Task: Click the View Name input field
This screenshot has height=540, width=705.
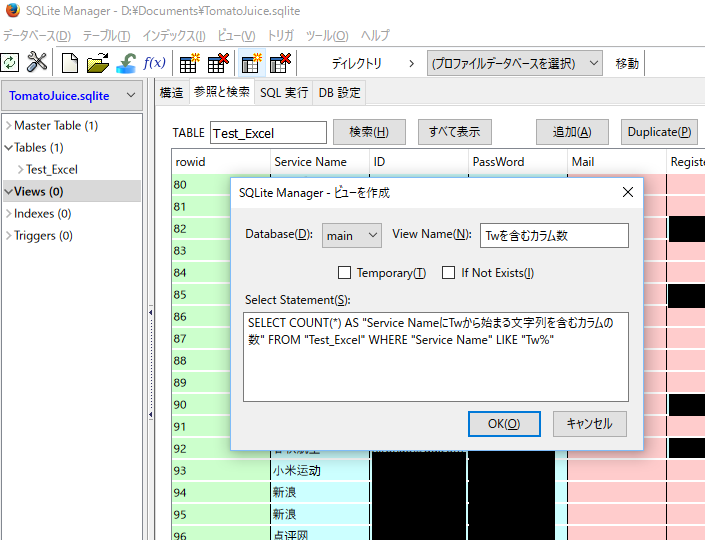Action: 553,235
